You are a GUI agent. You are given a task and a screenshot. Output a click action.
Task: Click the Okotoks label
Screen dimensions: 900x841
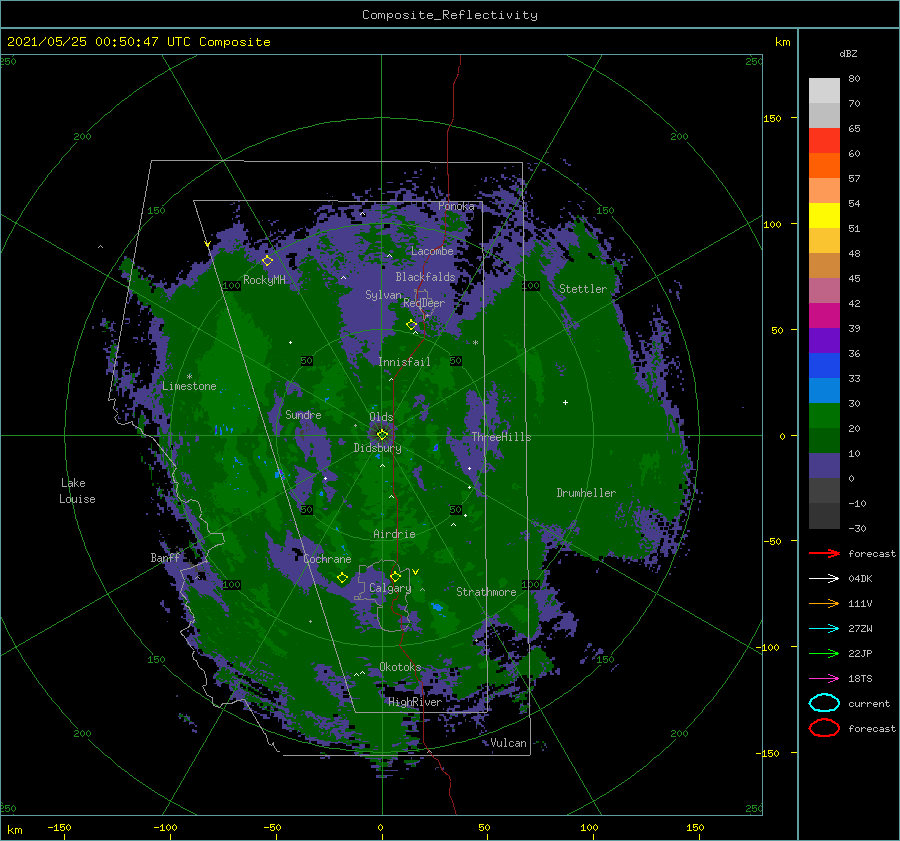400,667
